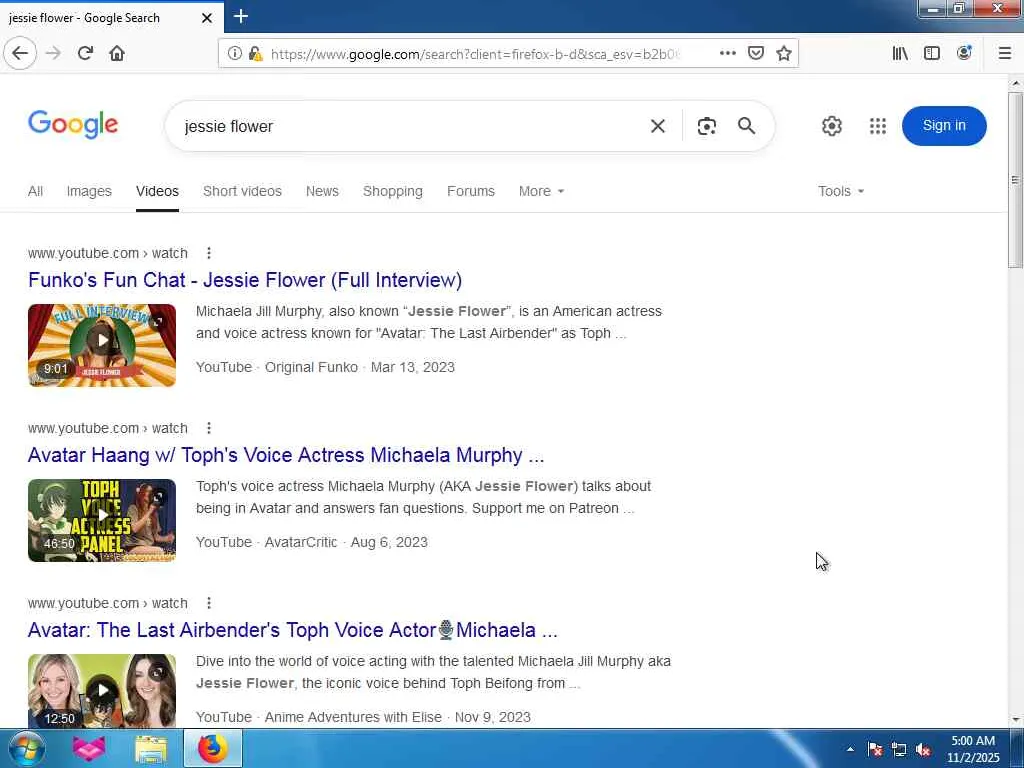This screenshot has height=768, width=1024.
Task: Click the Google logo
Action: click(73, 125)
